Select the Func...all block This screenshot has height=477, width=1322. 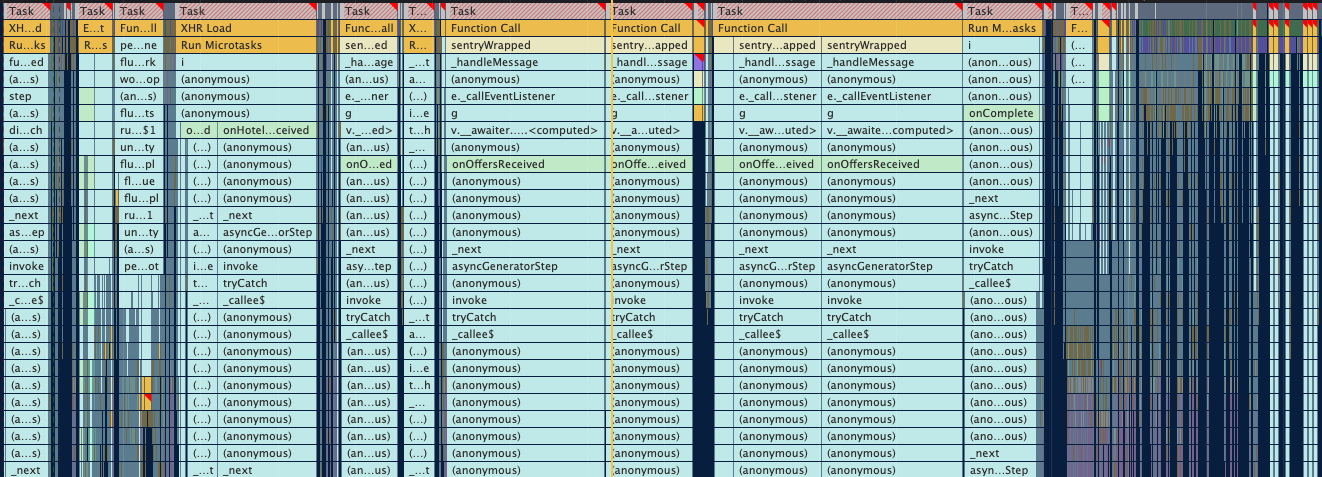click(x=368, y=28)
